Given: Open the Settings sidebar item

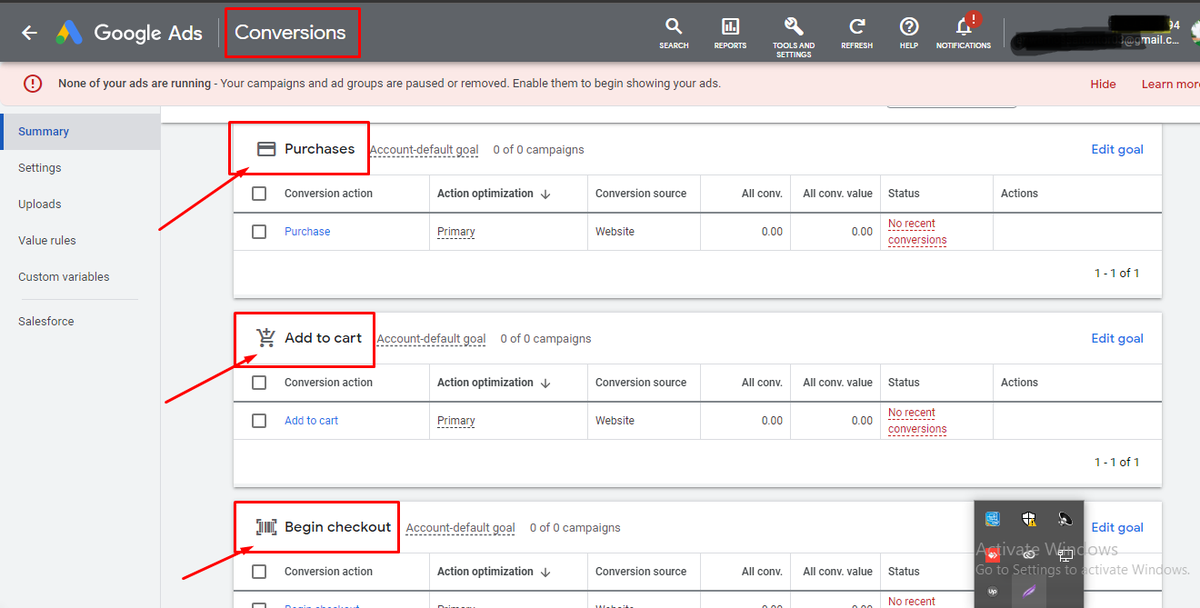Looking at the screenshot, I should click(x=40, y=168).
